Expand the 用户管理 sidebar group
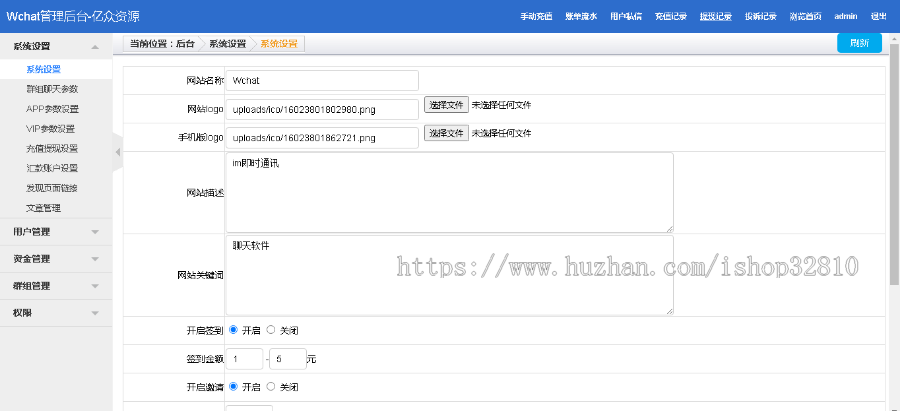Viewport: 900px width, 411px height. click(x=56, y=232)
